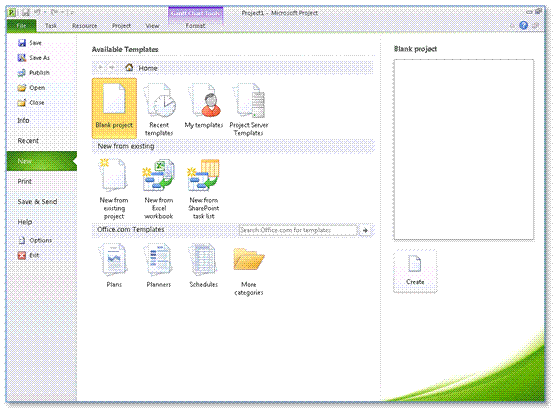This screenshot has width=556, height=413.
Task: Click the quick access Undo icon
Action: point(37,12)
